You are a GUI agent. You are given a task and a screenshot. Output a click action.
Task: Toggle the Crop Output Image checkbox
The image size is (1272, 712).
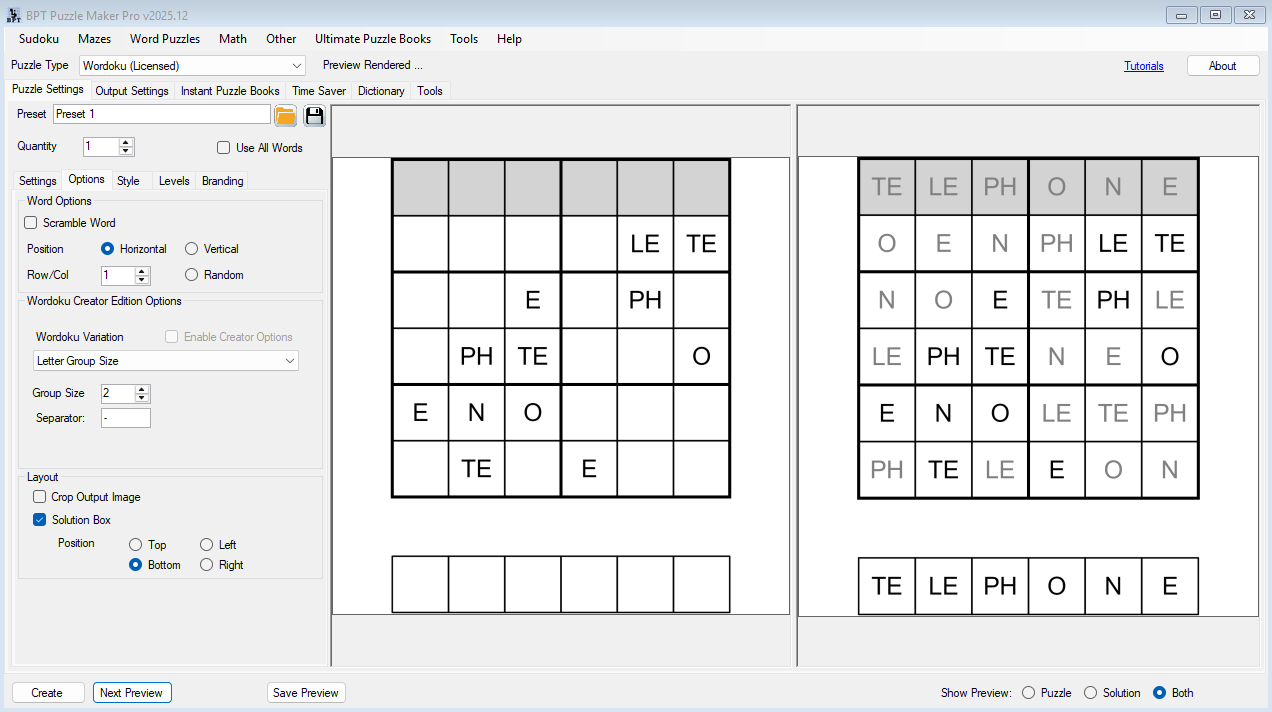click(x=39, y=497)
